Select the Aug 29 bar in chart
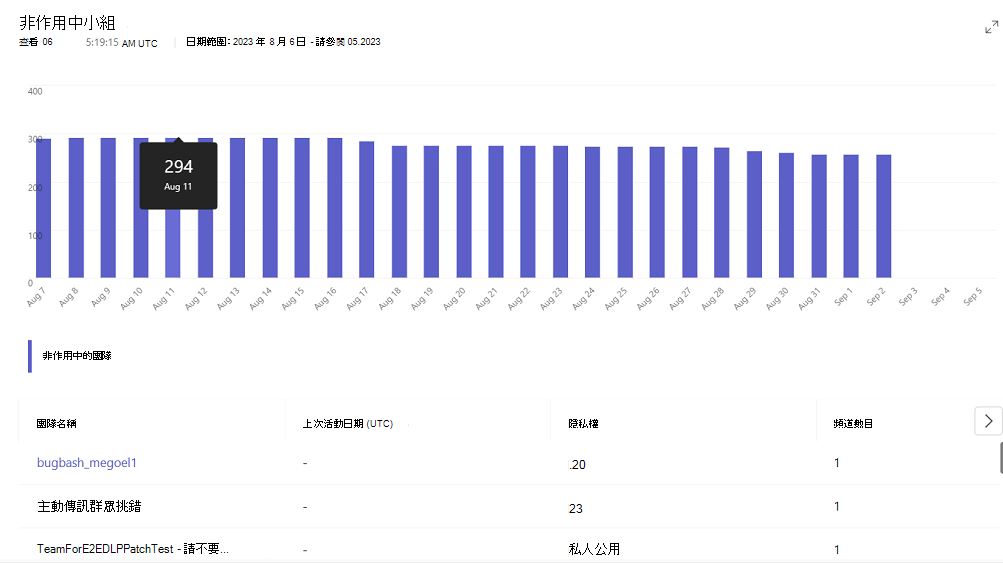Viewport: 1003px width, 563px height. point(754,215)
